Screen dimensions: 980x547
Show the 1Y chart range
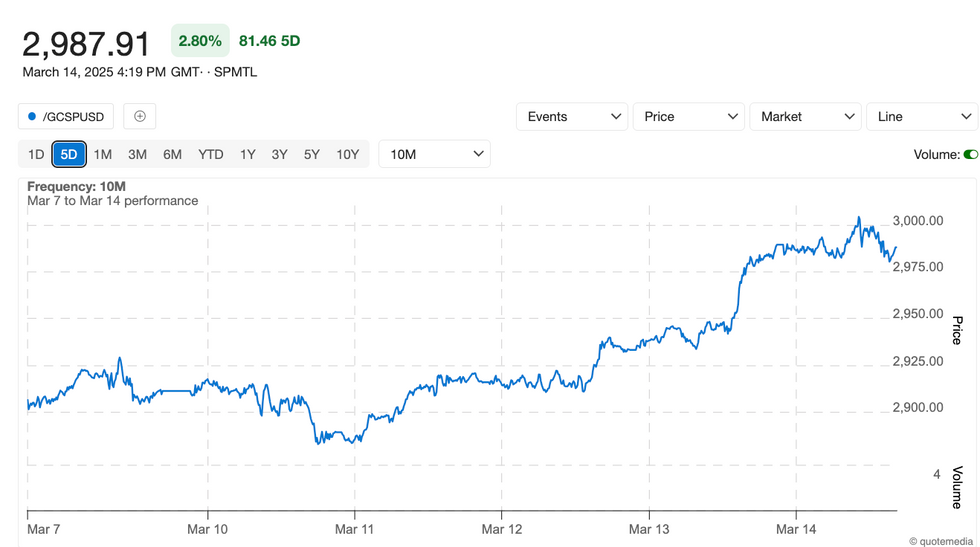point(248,154)
